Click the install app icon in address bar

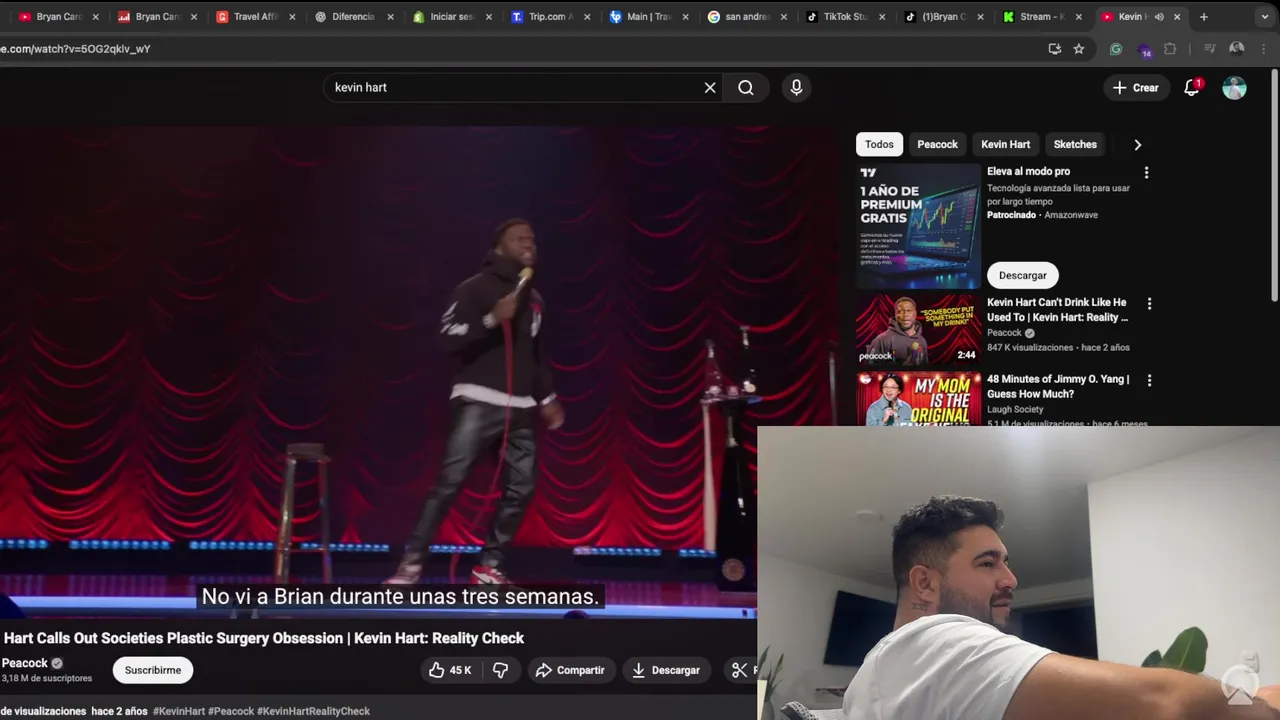1054,49
